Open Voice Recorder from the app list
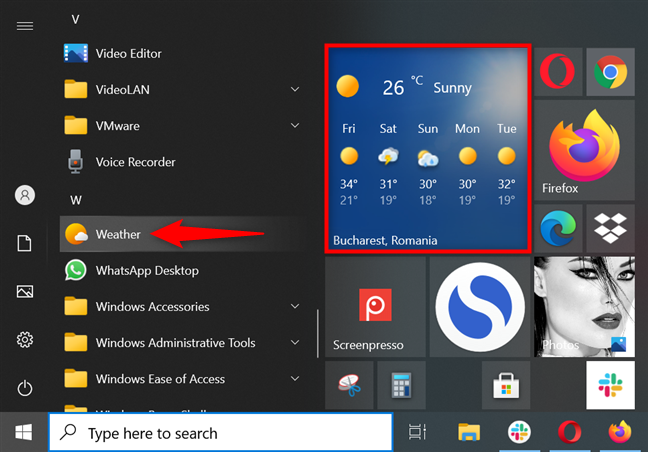Viewport: 648px width, 452px height. click(x=135, y=162)
